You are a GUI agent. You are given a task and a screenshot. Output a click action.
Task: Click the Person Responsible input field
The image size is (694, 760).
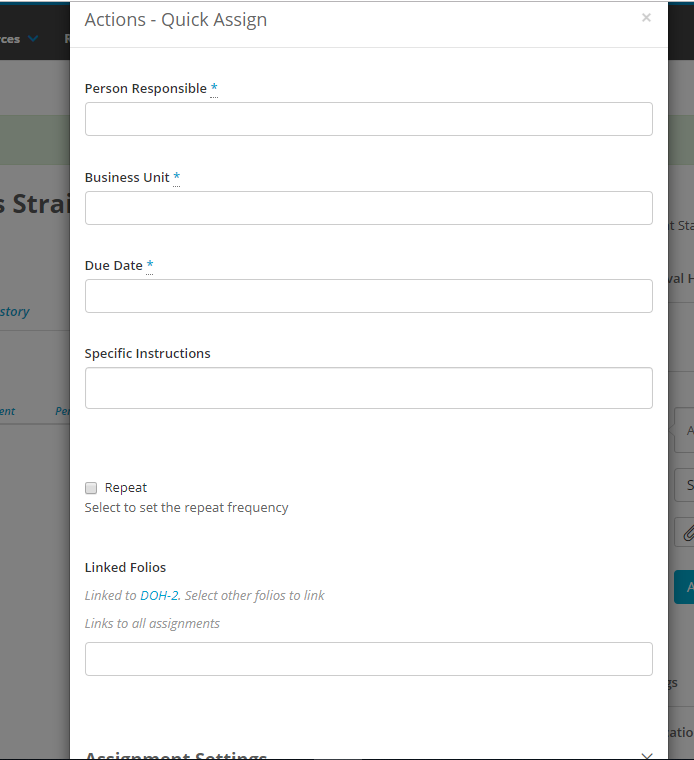[x=369, y=119]
